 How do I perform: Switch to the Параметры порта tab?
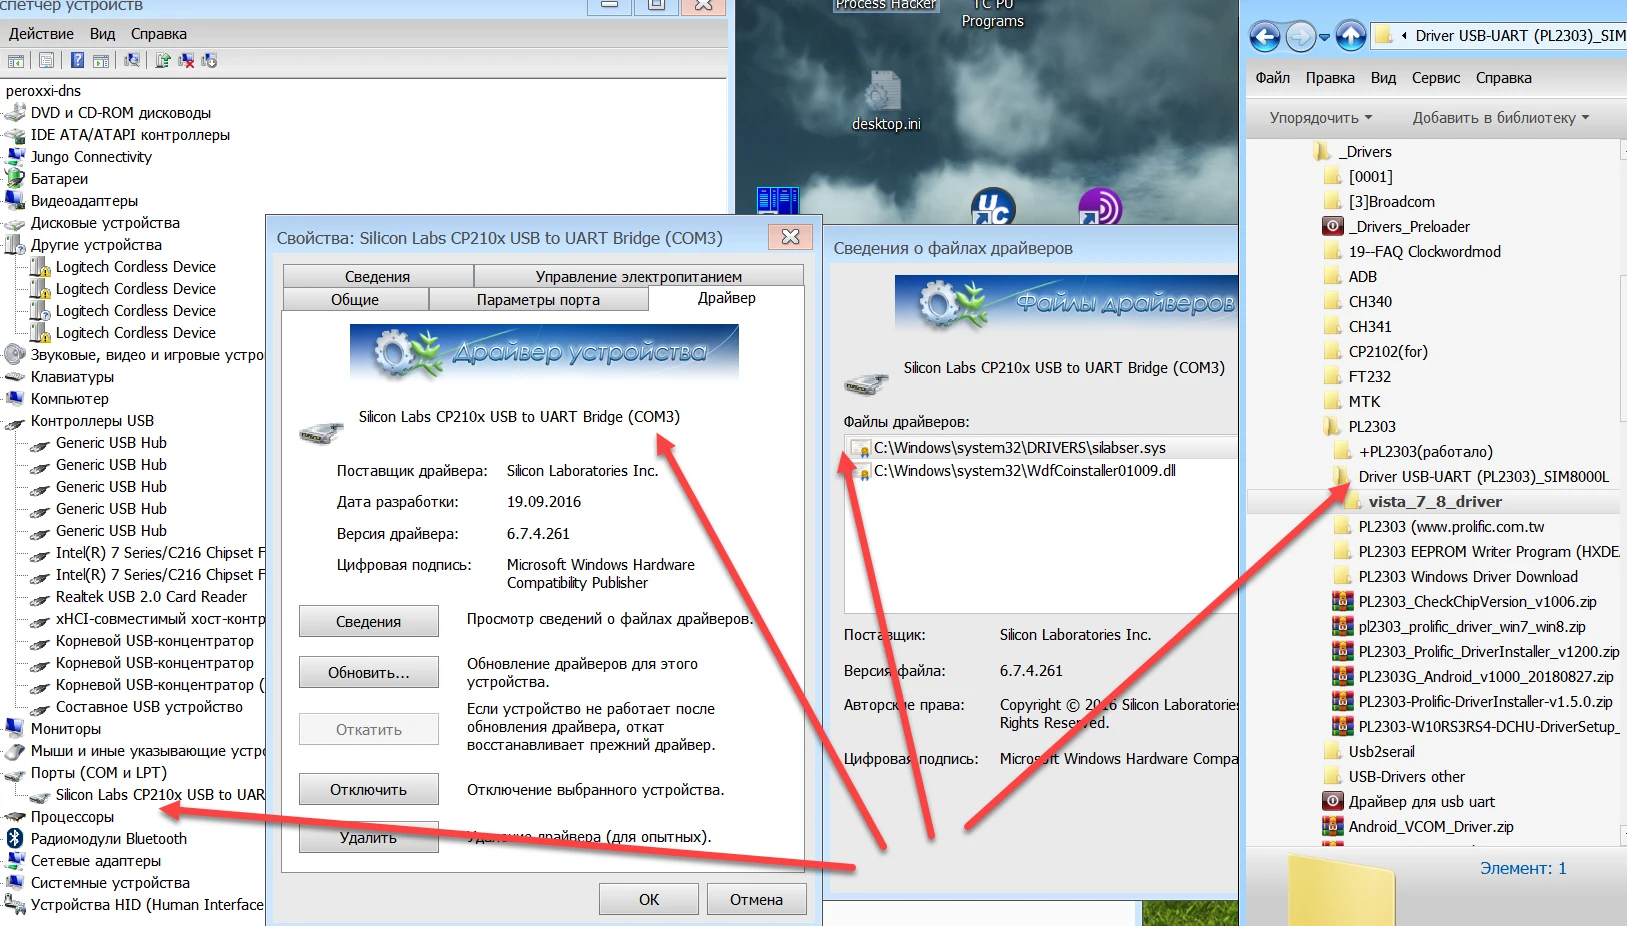pos(538,300)
